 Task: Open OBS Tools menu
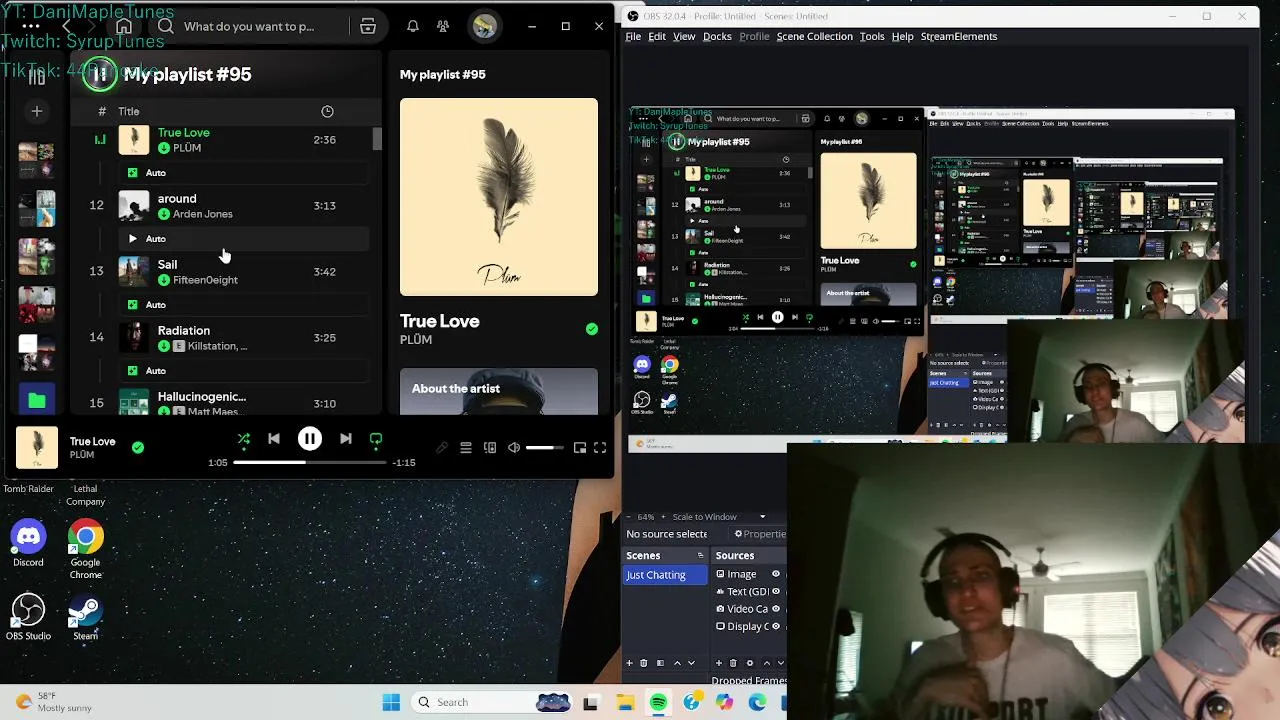click(x=872, y=36)
